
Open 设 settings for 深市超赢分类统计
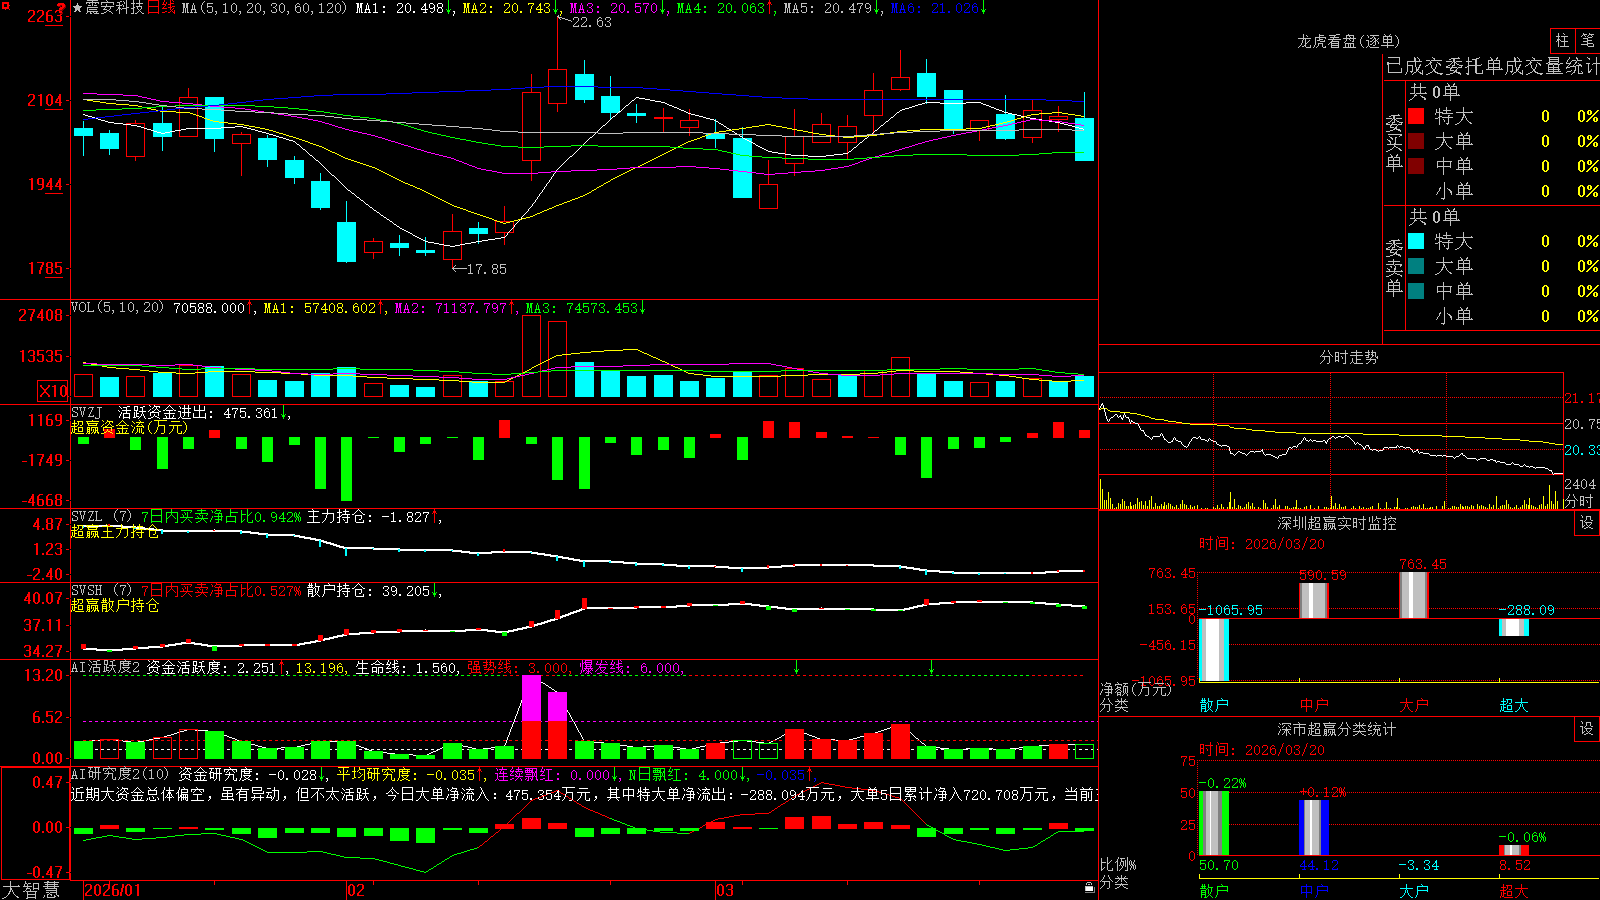(1587, 729)
